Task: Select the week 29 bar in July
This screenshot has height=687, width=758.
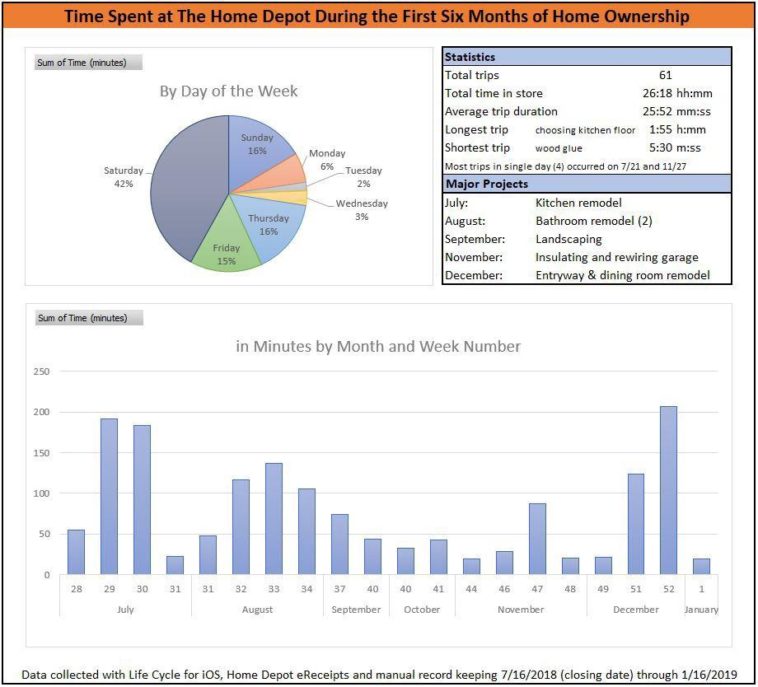Action: pyautogui.click(x=109, y=496)
